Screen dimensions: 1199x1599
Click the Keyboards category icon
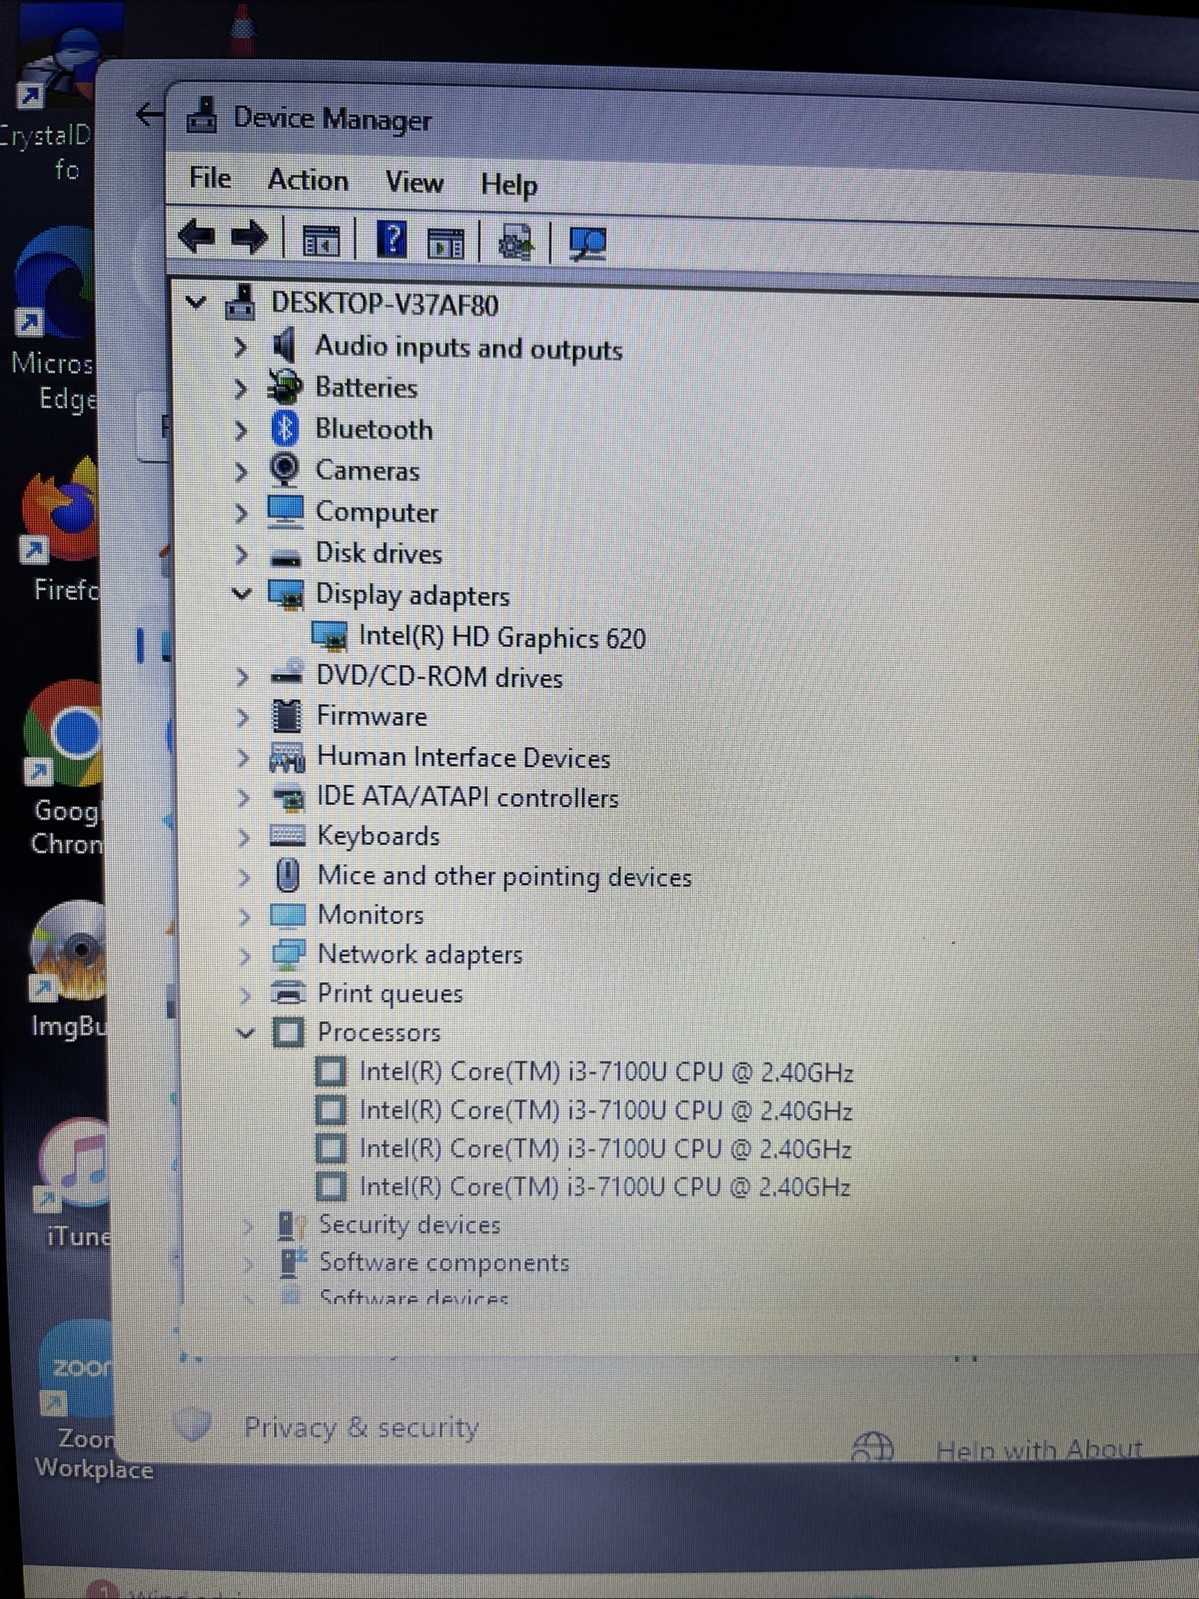coord(287,836)
